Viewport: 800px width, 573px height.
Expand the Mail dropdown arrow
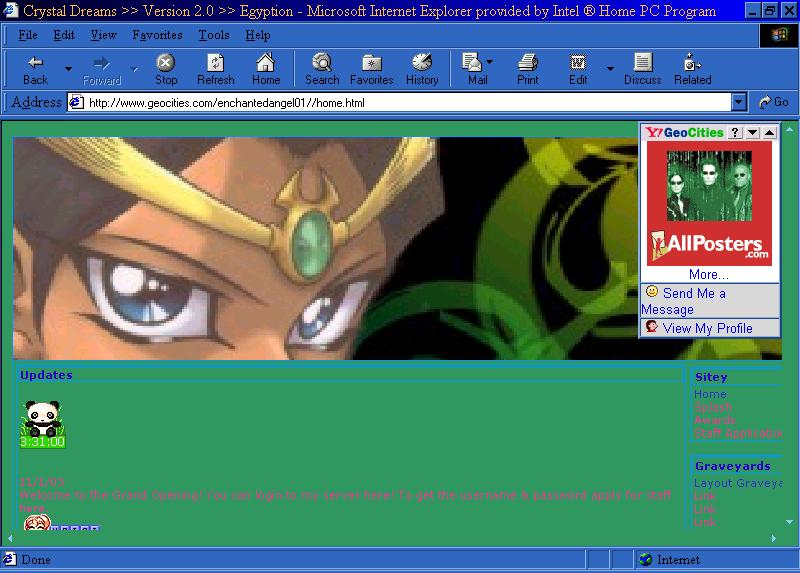[x=490, y=62]
